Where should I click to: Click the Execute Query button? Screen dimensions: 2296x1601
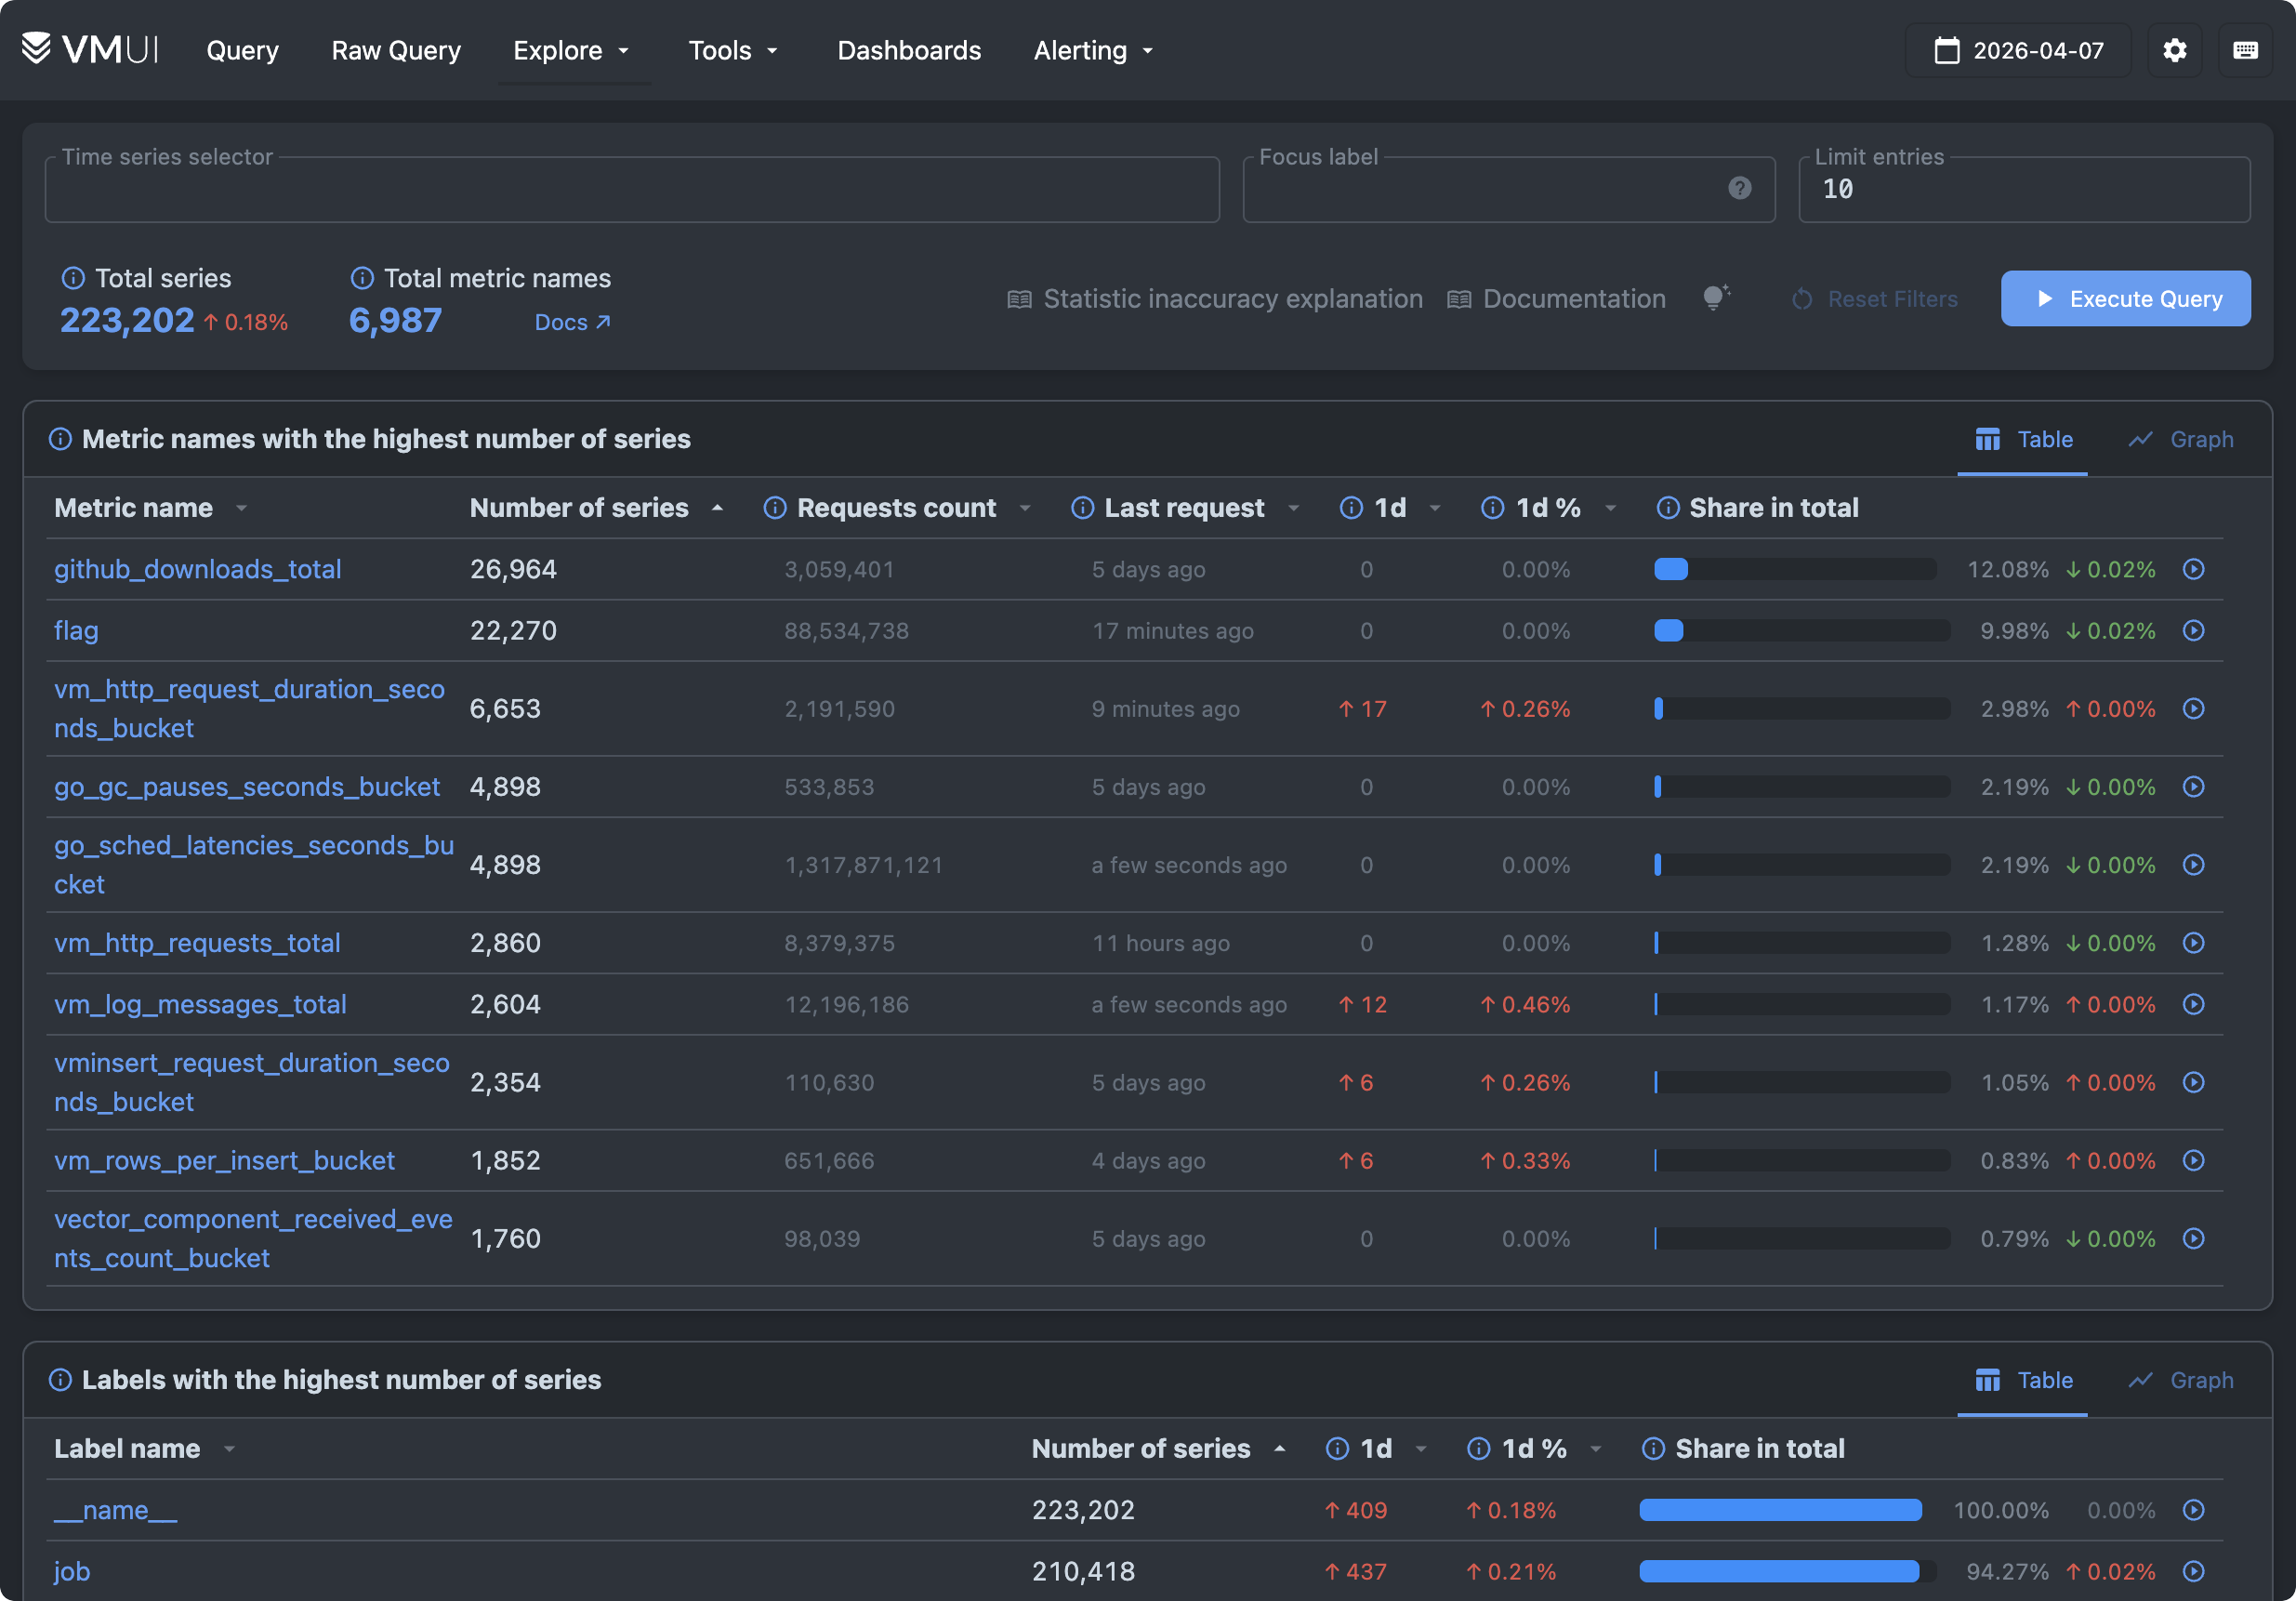pyautogui.click(x=2126, y=298)
